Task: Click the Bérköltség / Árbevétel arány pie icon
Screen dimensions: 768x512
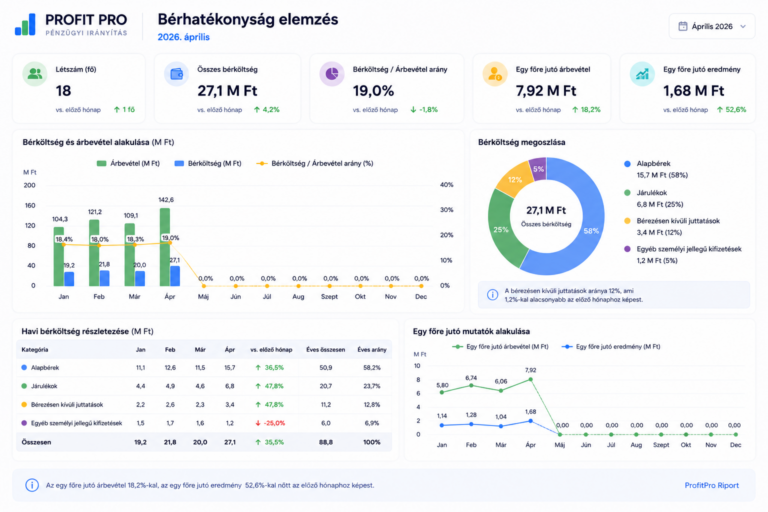Action: click(332, 74)
